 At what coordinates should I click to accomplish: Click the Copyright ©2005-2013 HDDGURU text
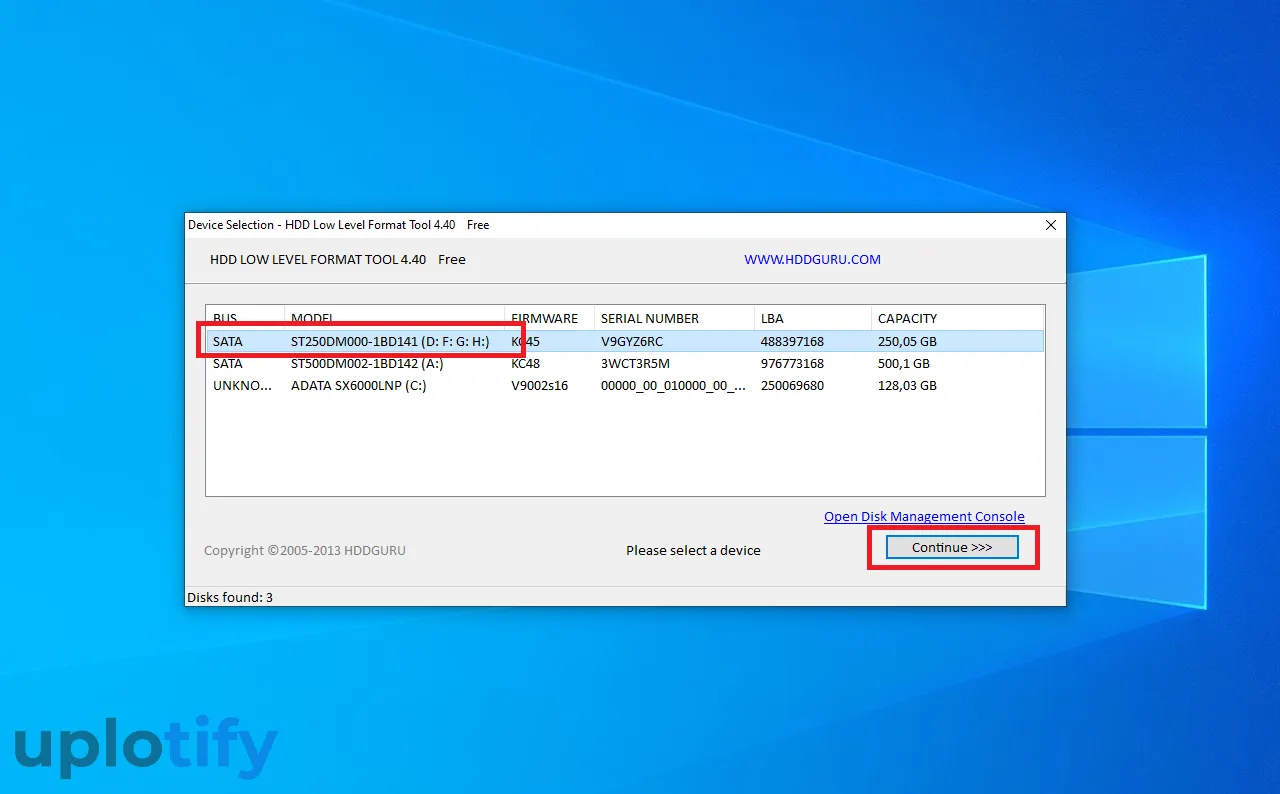(x=305, y=550)
